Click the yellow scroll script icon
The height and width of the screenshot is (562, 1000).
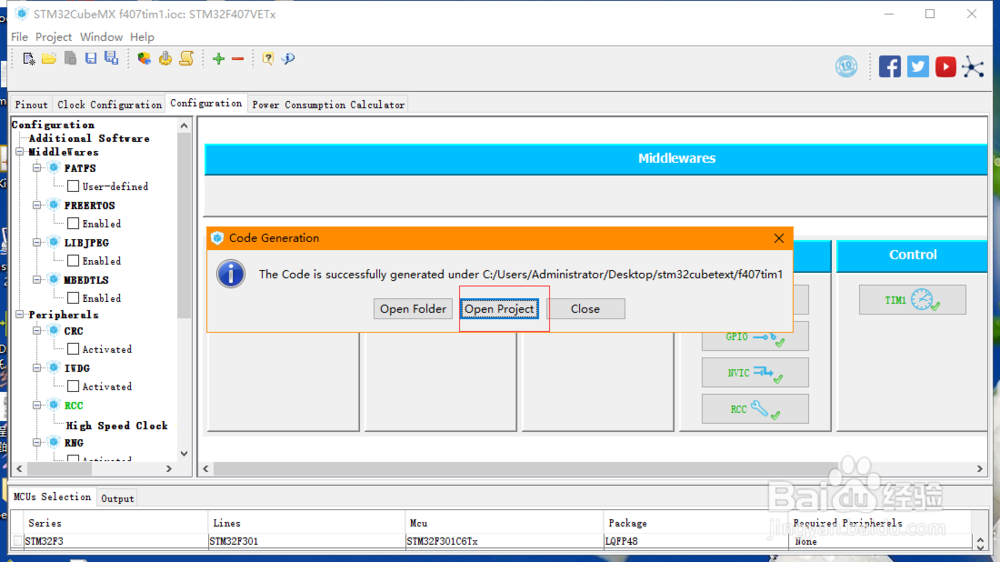click(186, 59)
